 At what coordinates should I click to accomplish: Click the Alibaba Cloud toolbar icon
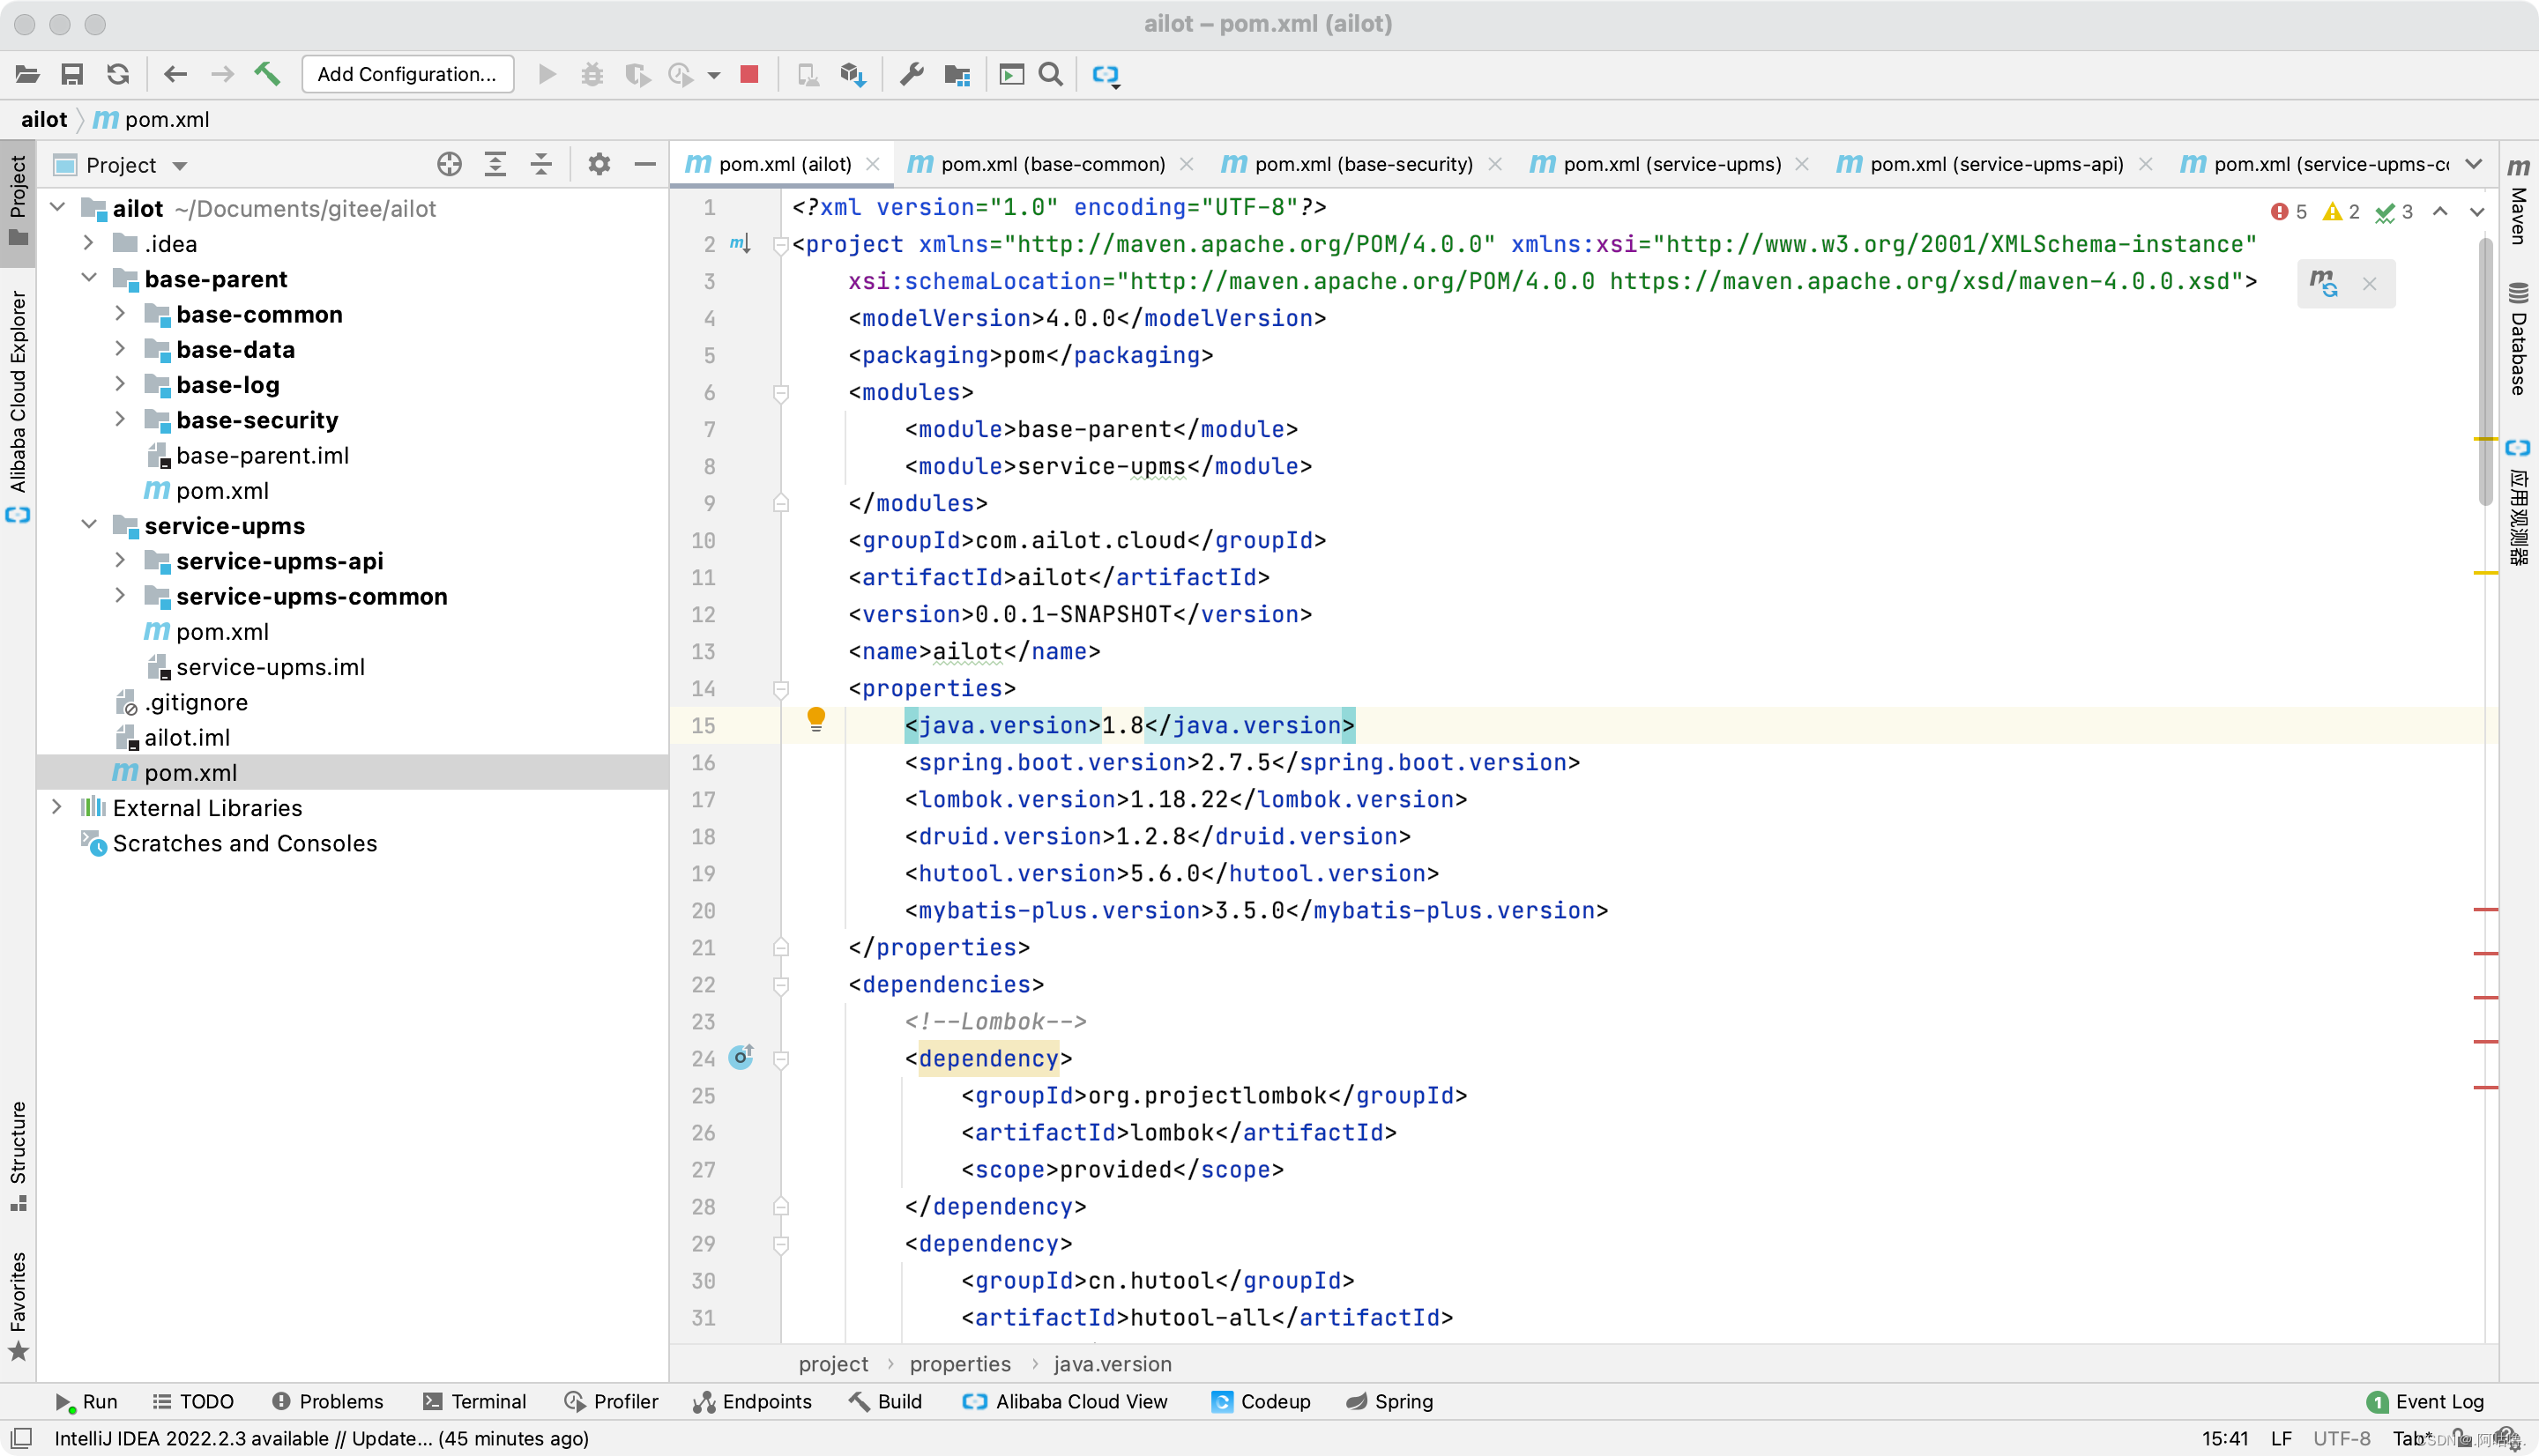(1105, 75)
